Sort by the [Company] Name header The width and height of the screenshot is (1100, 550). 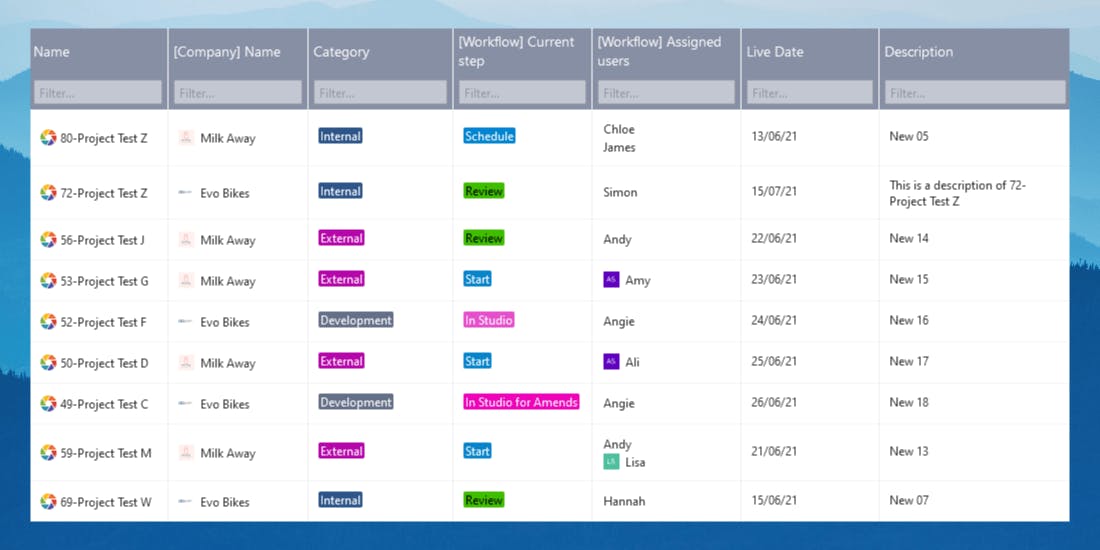pos(227,52)
